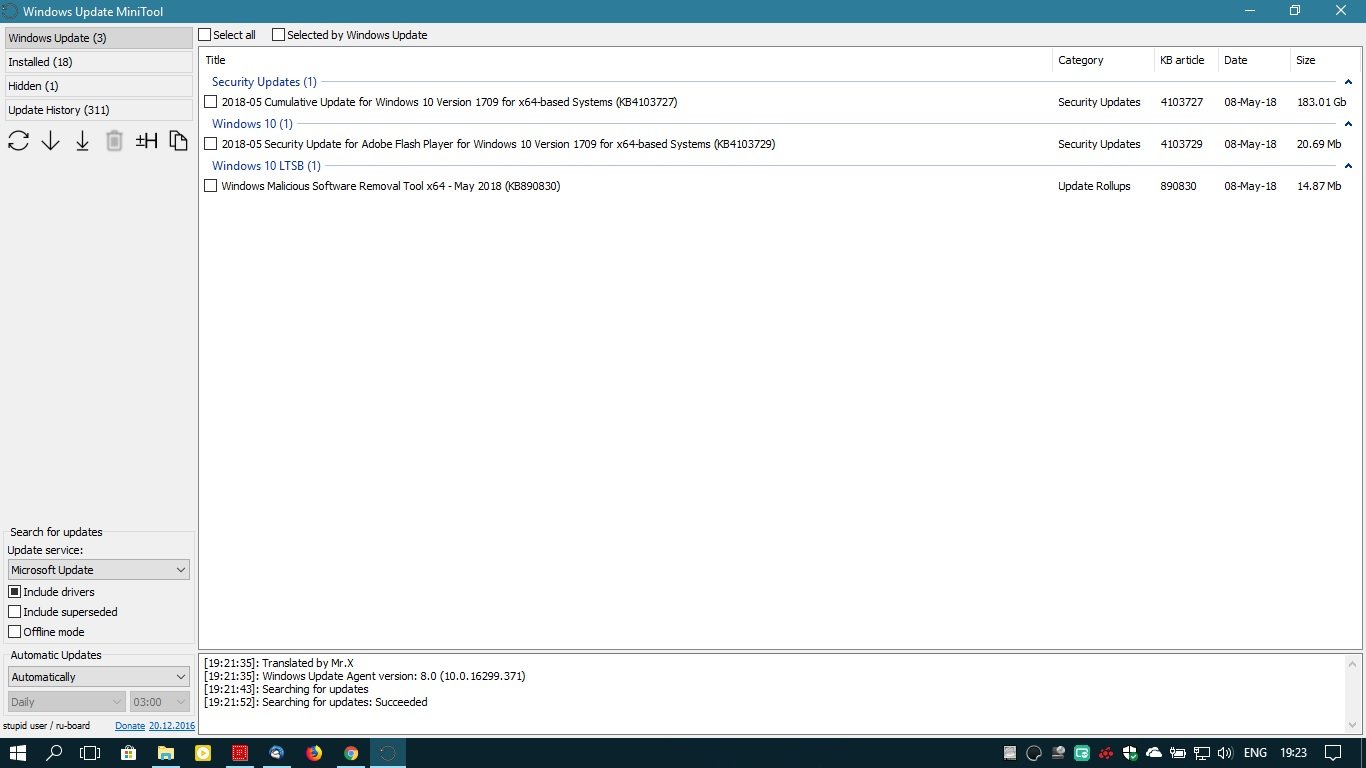Click the ±H hide updates icon
Screen dimensions: 1366x768
[146, 141]
